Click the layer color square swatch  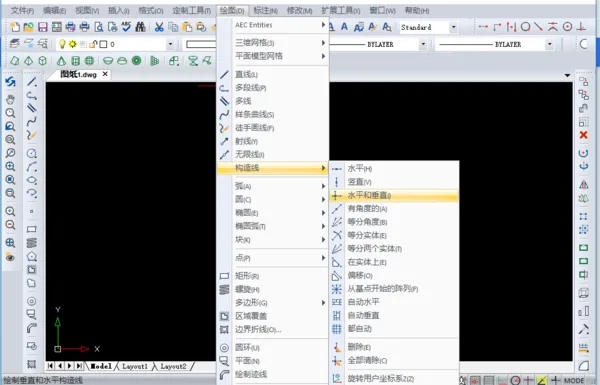point(103,44)
